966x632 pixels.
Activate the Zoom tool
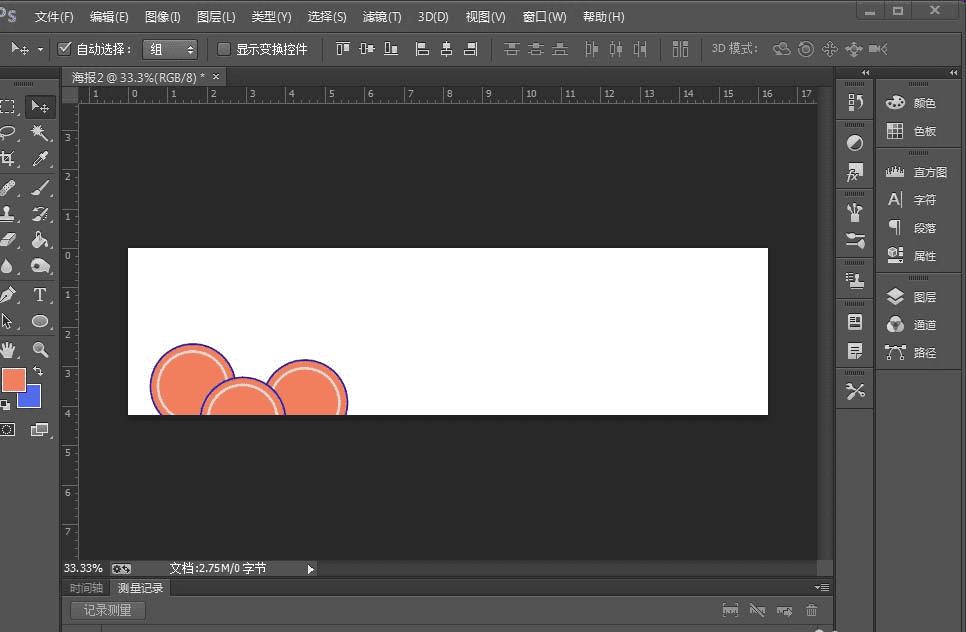(x=40, y=349)
